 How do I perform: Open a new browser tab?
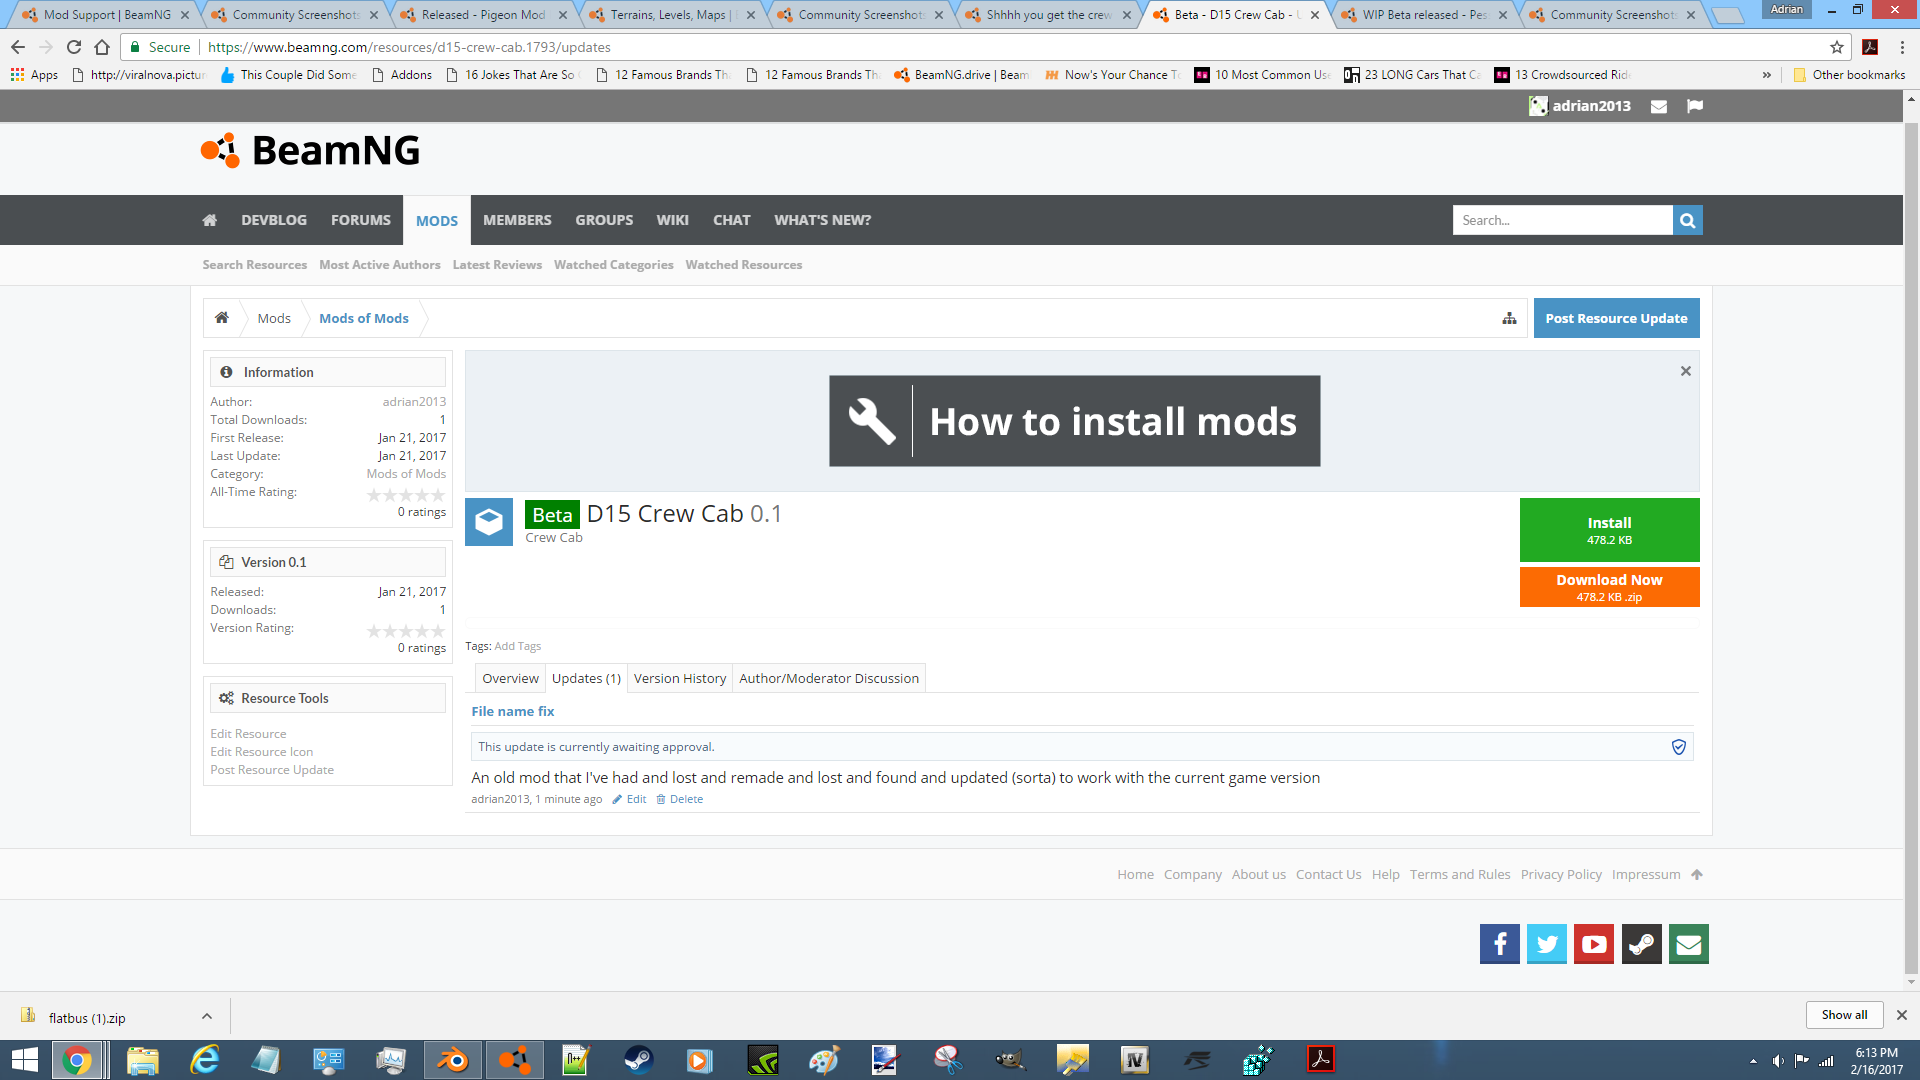[1727, 15]
